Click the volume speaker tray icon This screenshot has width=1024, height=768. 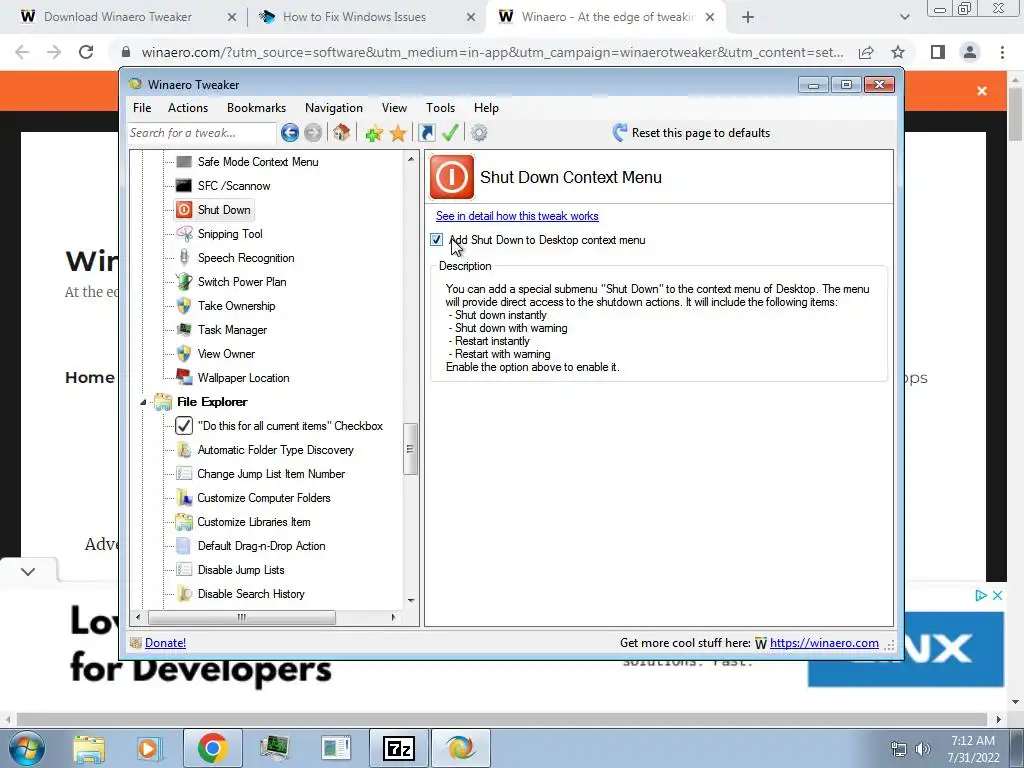923,749
